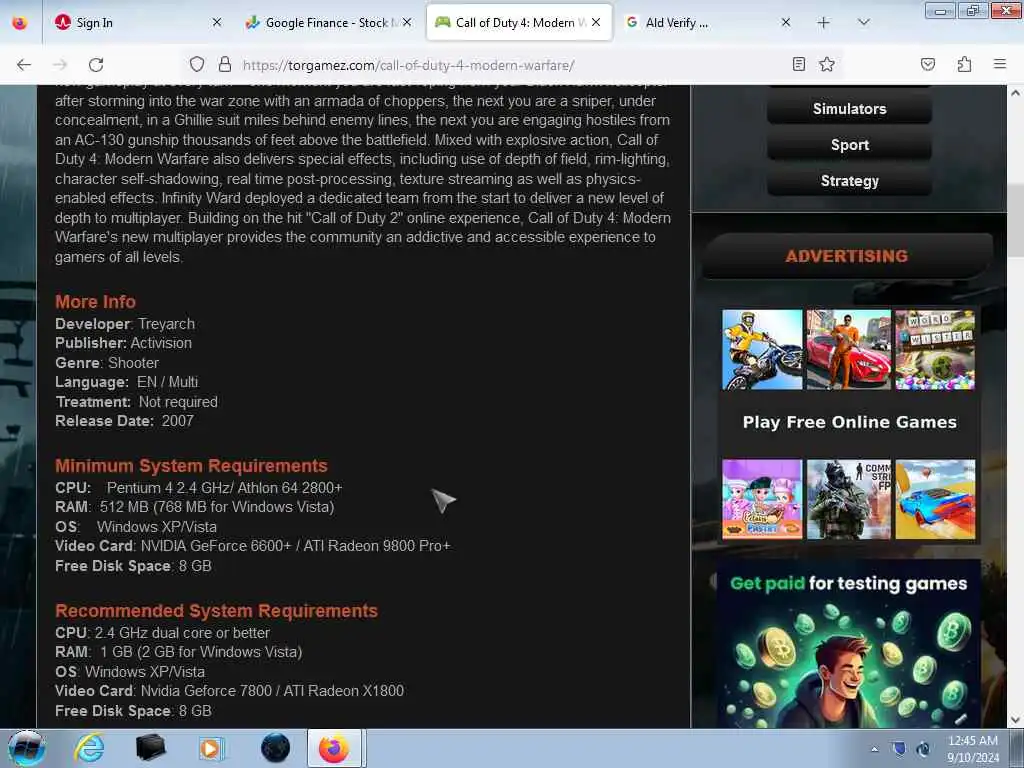
Task: Show hidden system tray icons
Action: tap(874, 749)
